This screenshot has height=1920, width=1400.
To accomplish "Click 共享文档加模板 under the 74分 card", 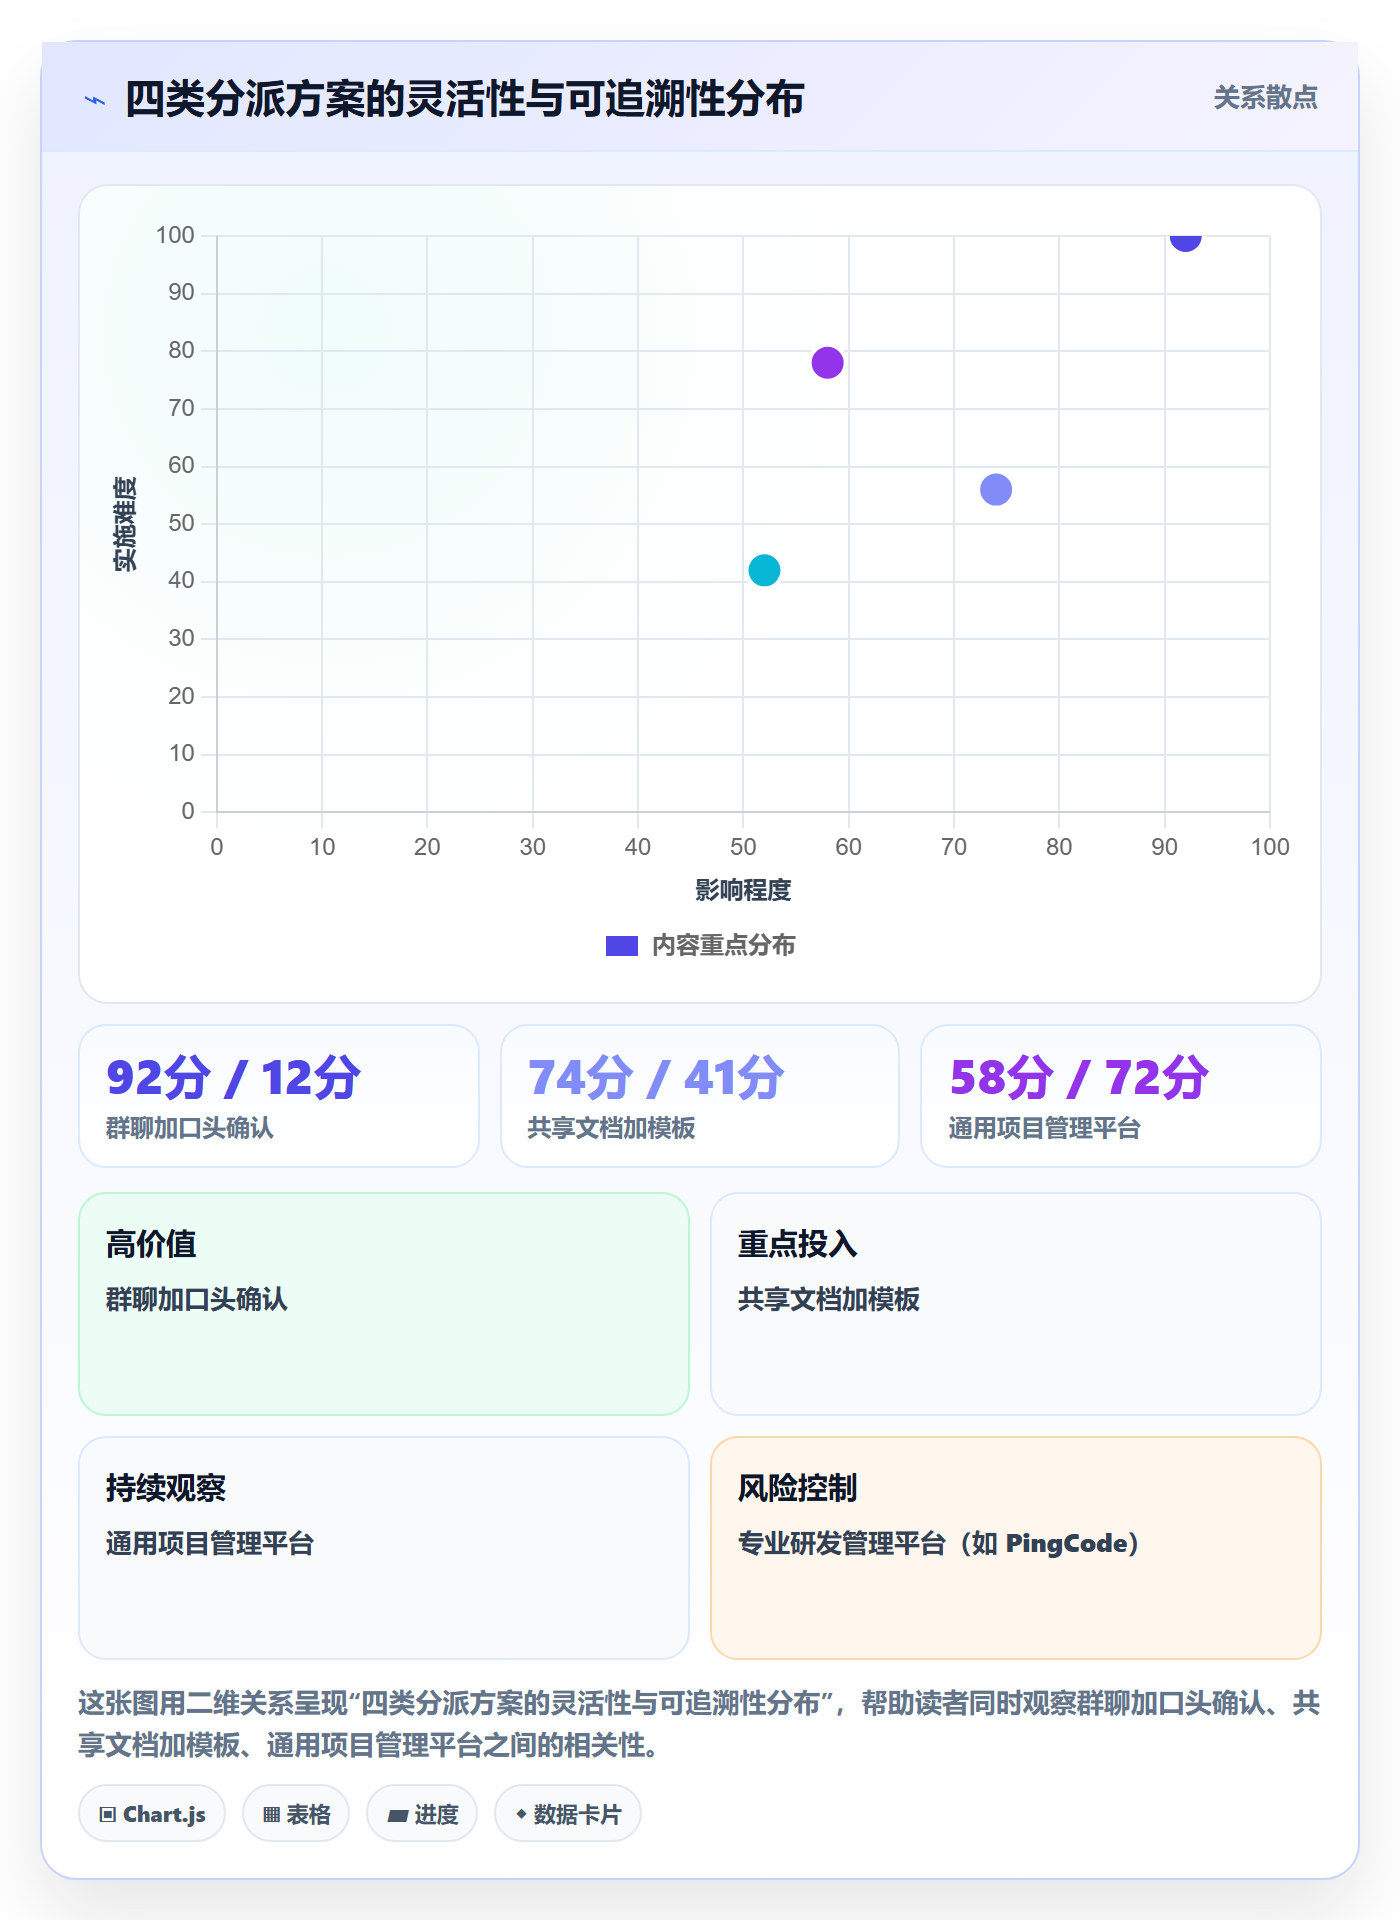I will click(x=612, y=1128).
